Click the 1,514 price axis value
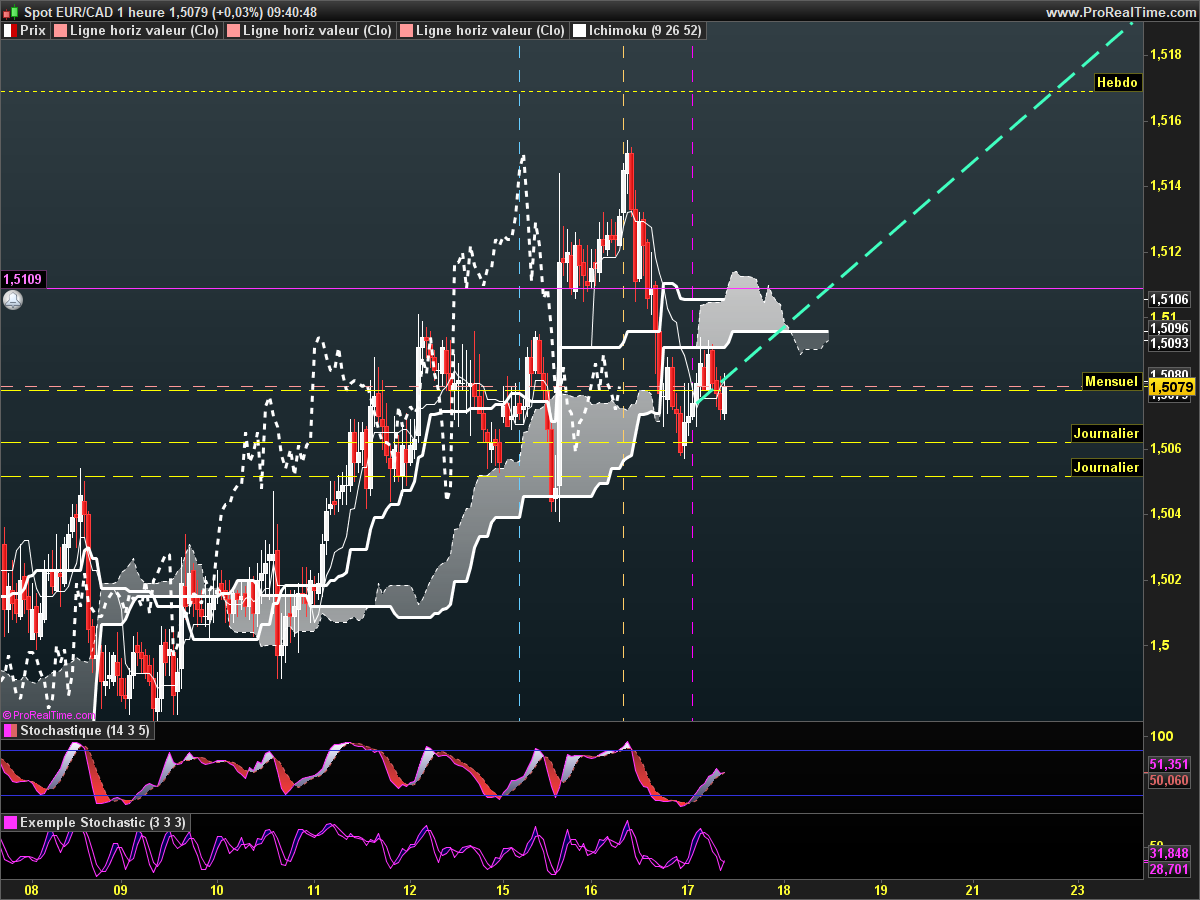Screen dimensions: 1200x900 [1166, 185]
